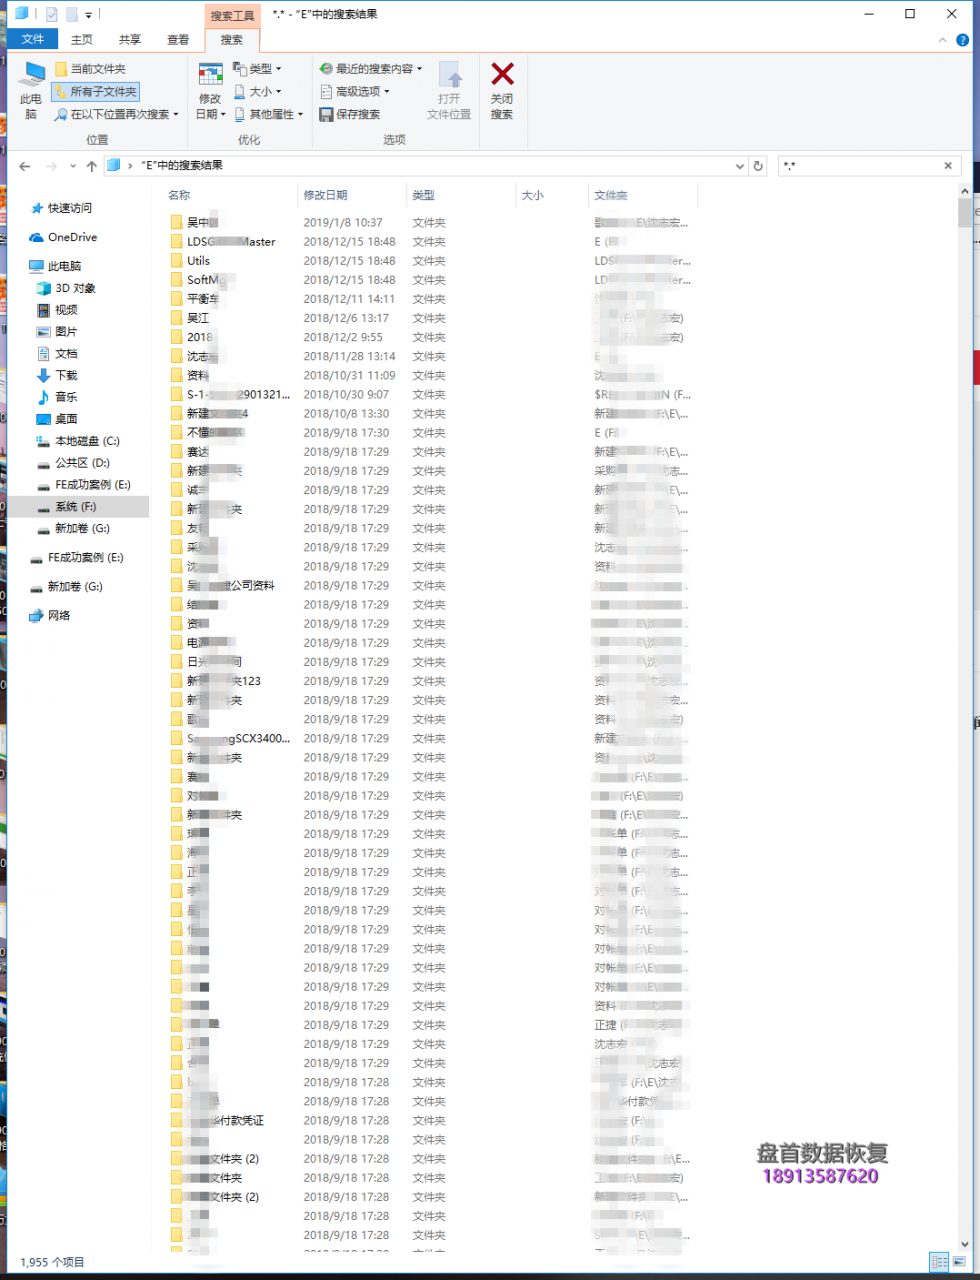Toggle 当前文件夹 search scope
The height and width of the screenshot is (1280, 980).
90,69
